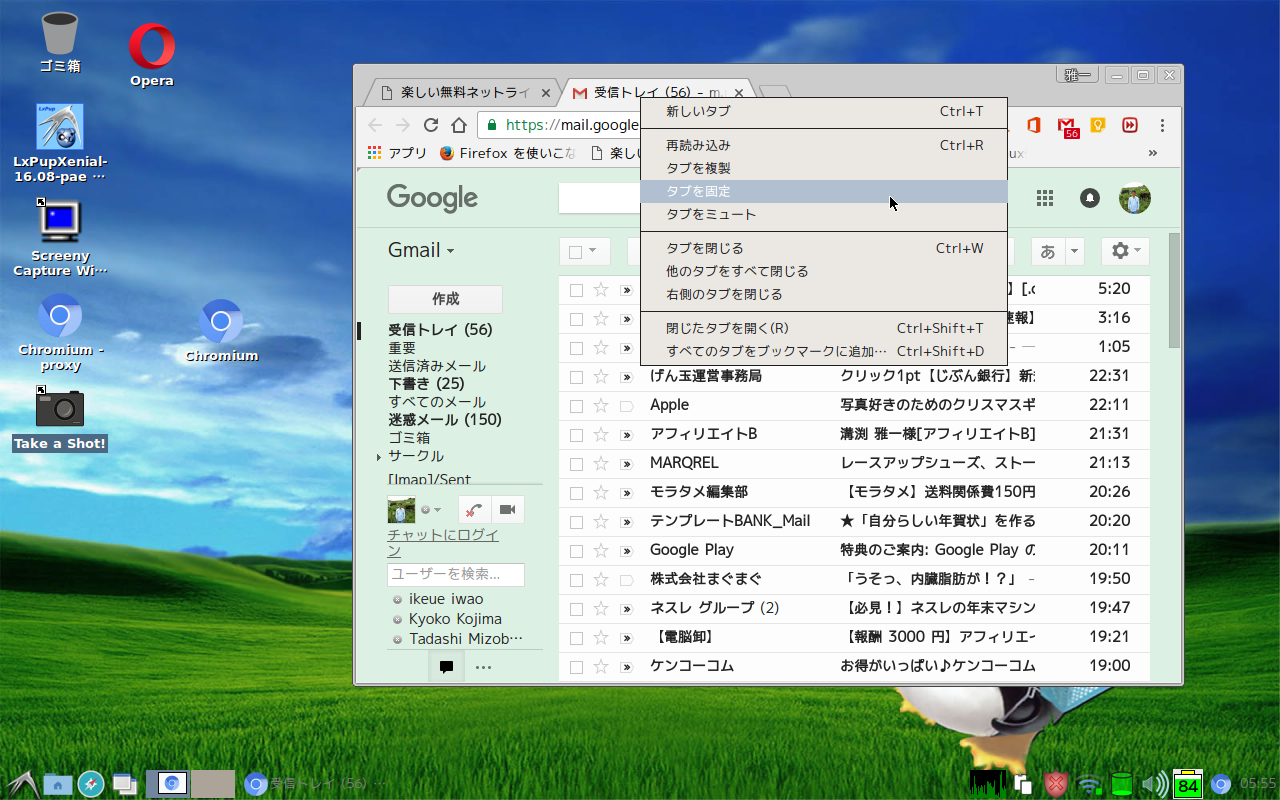Select the trash bin desktop icon
The image size is (1280, 800).
[x=60, y=42]
